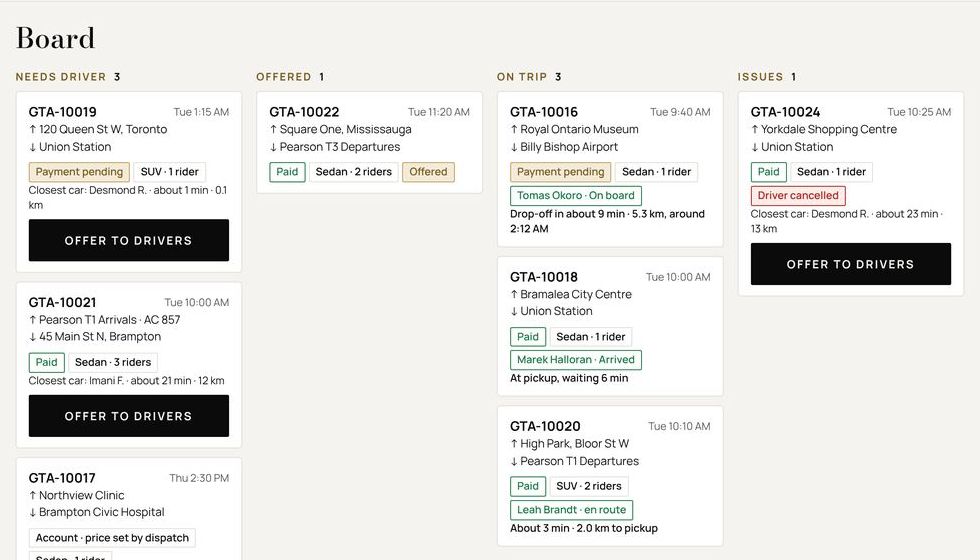Click the Driver cancelled status tag
The height and width of the screenshot is (560, 980).
point(798,196)
